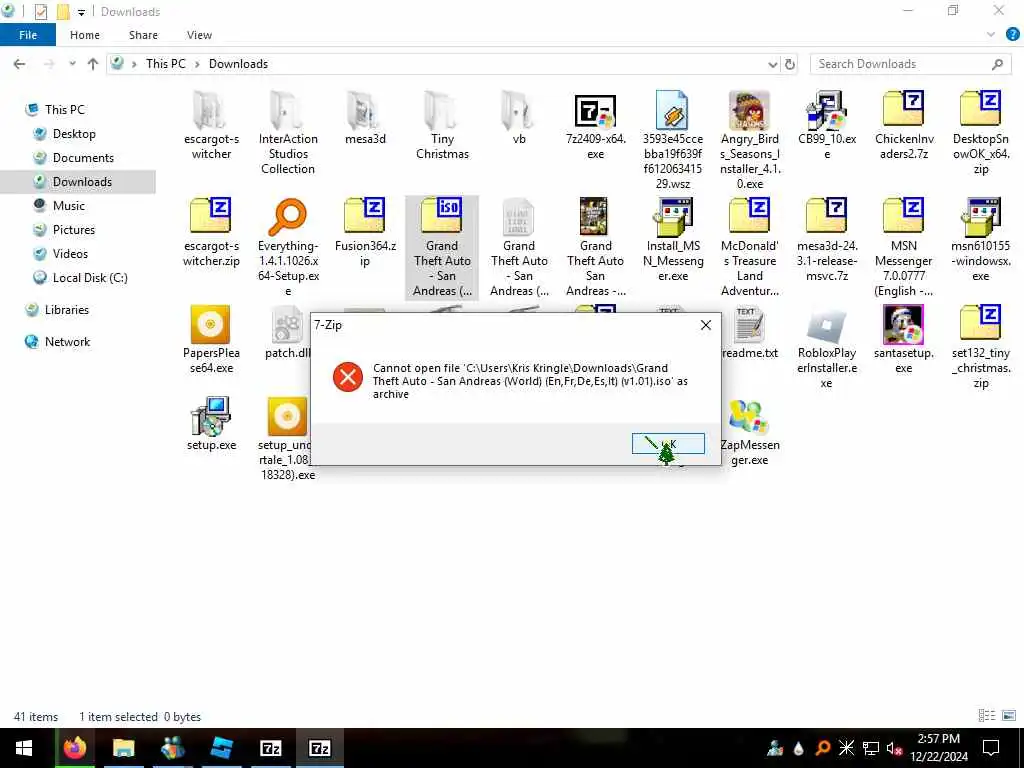Viewport: 1024px width, 768px height.
Task: Select the CB99_10.exe file
Action: click(x=827, y=125)
